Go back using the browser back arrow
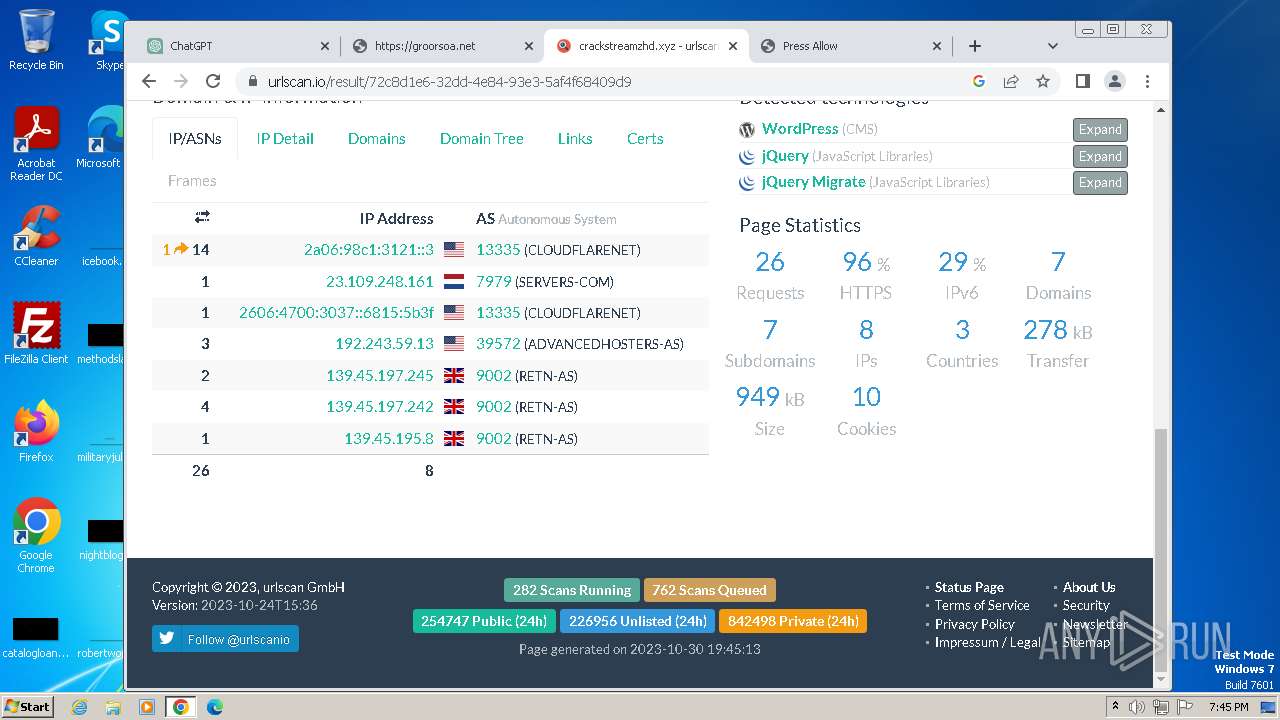This screenshot has width=1280, height=720. point(149,81)
